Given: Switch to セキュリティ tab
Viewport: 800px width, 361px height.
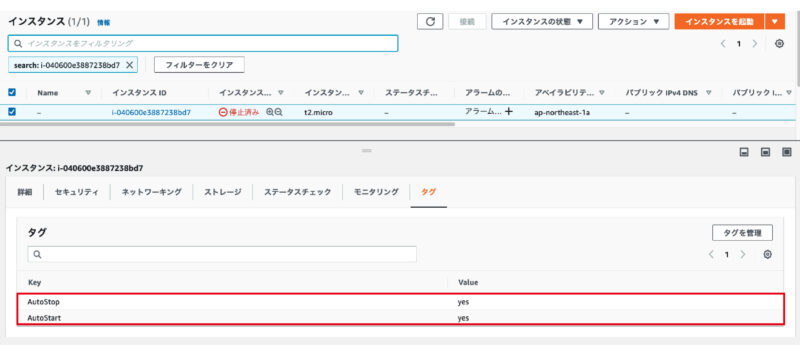Looking at the screenshot, I should (x=77, y=192).
